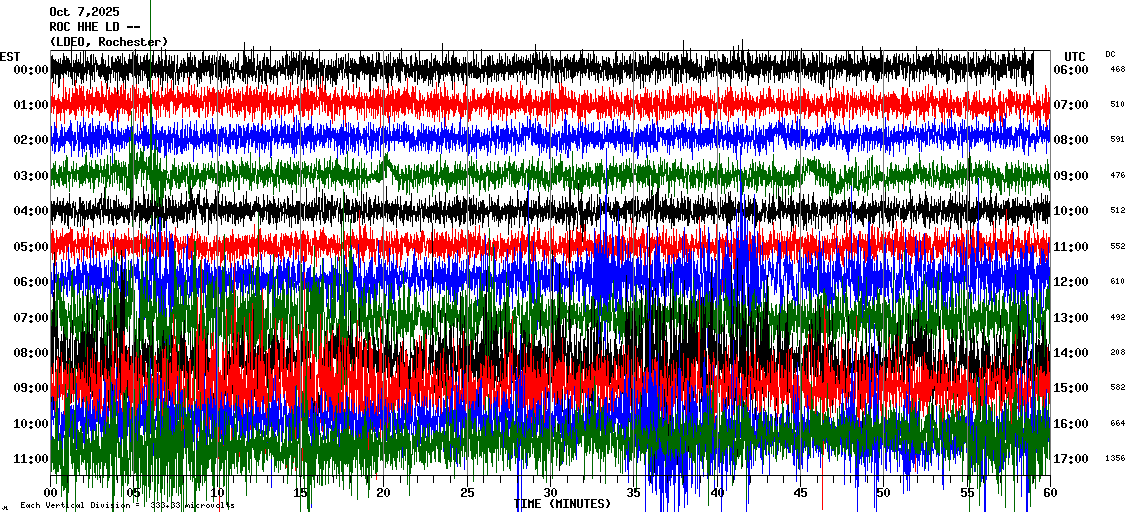Select the 01:00 EST row label
Image resolution: width=1130 pixels, height=519 pixels.
pos(30,105)
